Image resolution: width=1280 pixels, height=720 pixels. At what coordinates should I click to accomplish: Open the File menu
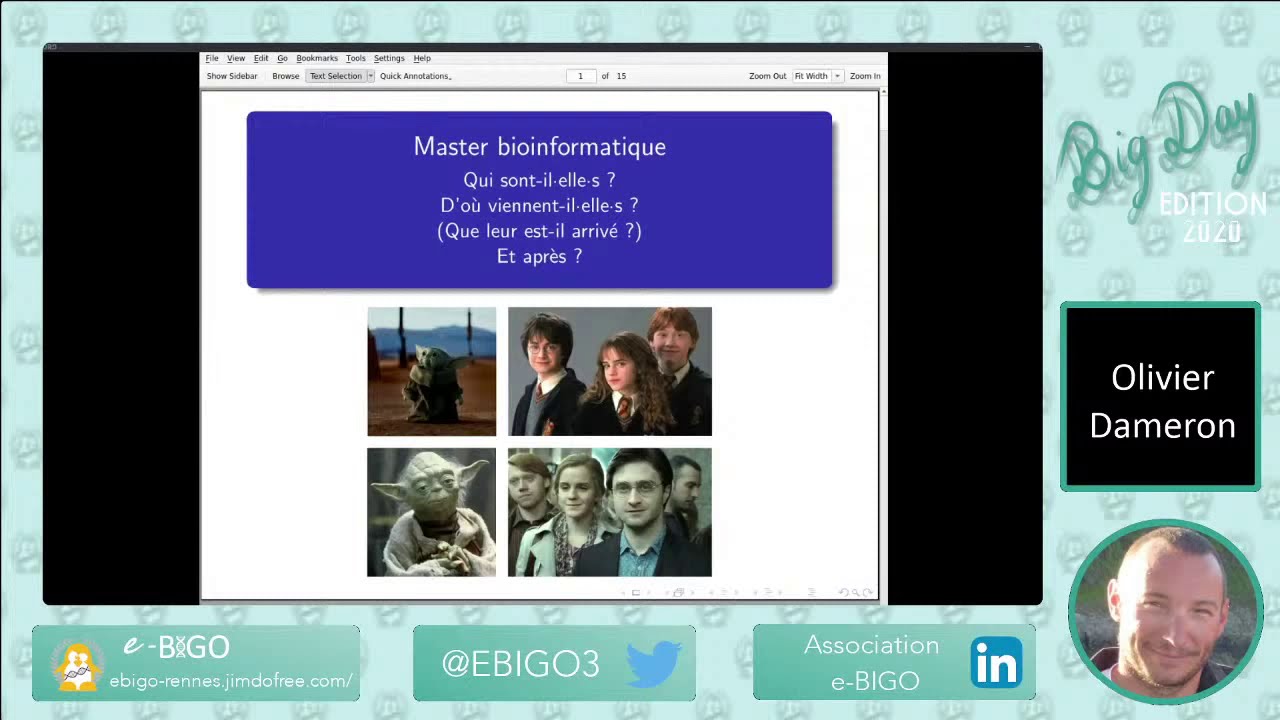[x=212, y=58]
